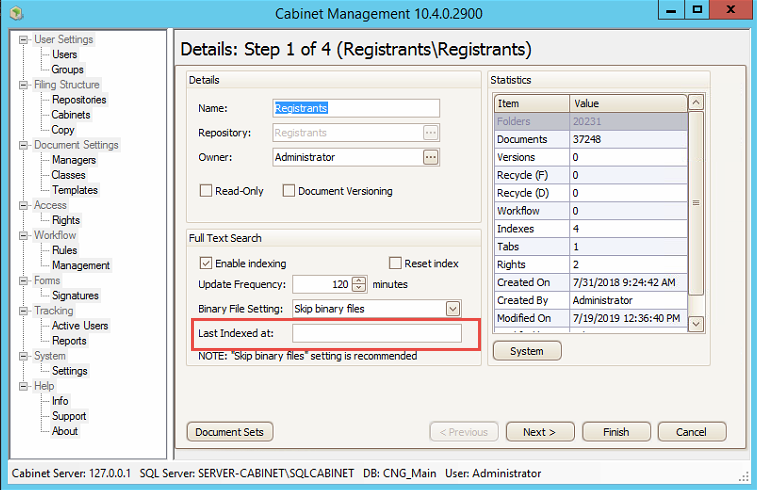This screenshot has height=490, width=757.
Task: Open Info under Help
Action: pos(60,401)
